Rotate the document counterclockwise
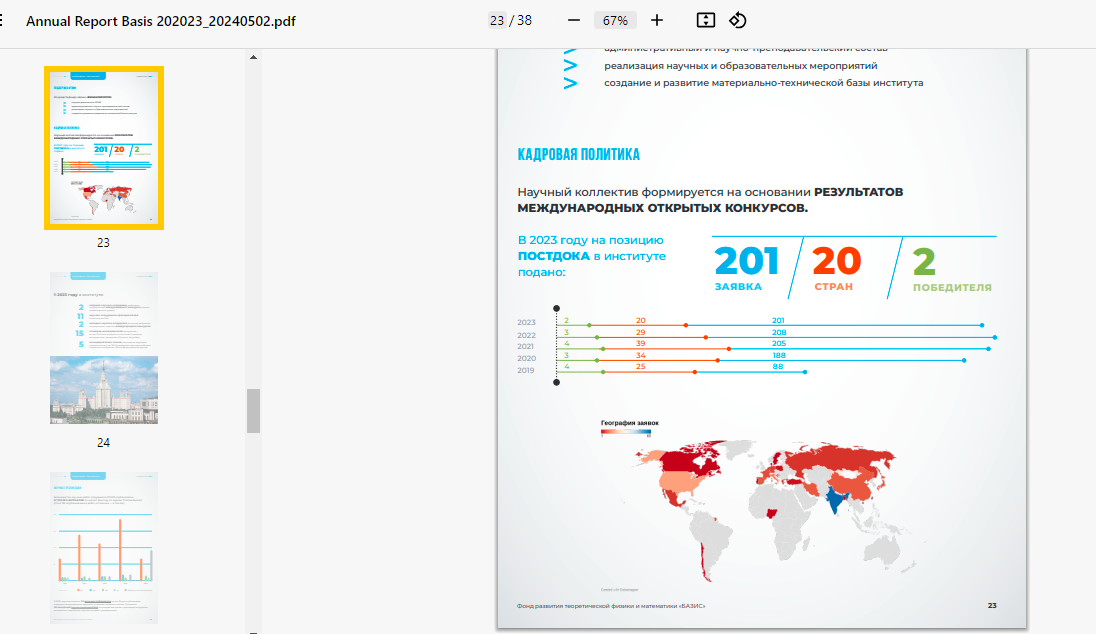Screen dimensions: 1096x634 click(x=738, y=20)
